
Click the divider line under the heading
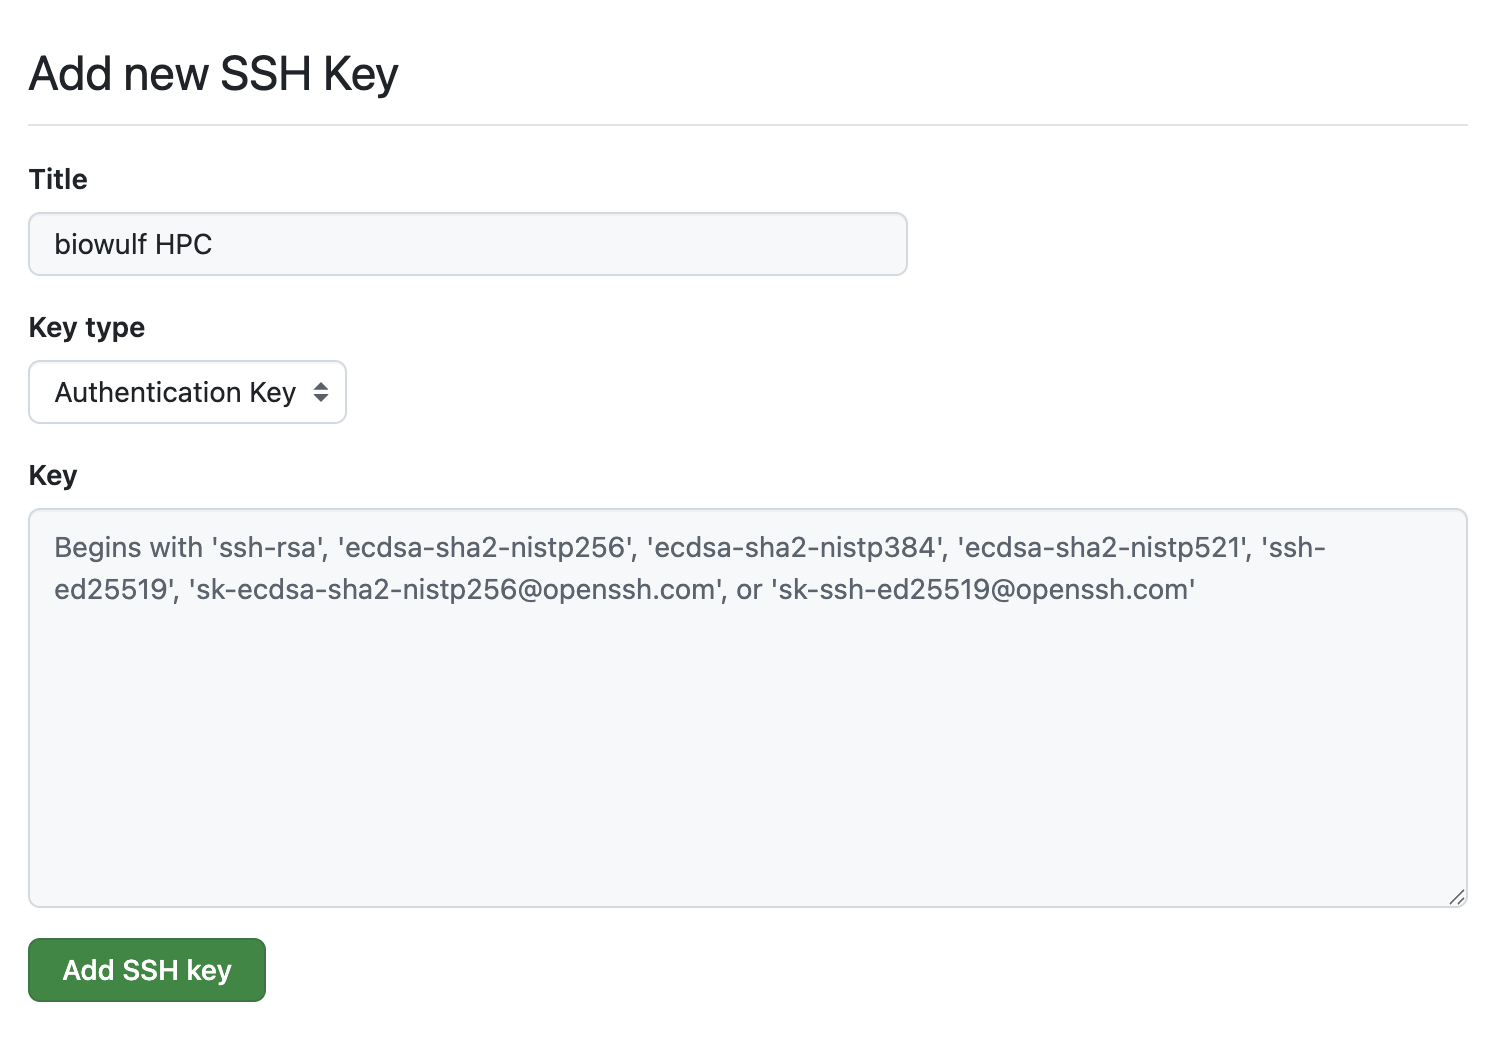pyautogui.click(x=747, y=125)
